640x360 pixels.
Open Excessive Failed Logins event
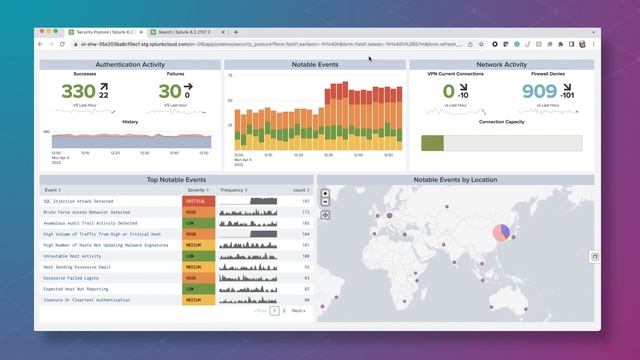tap(71, 278)
